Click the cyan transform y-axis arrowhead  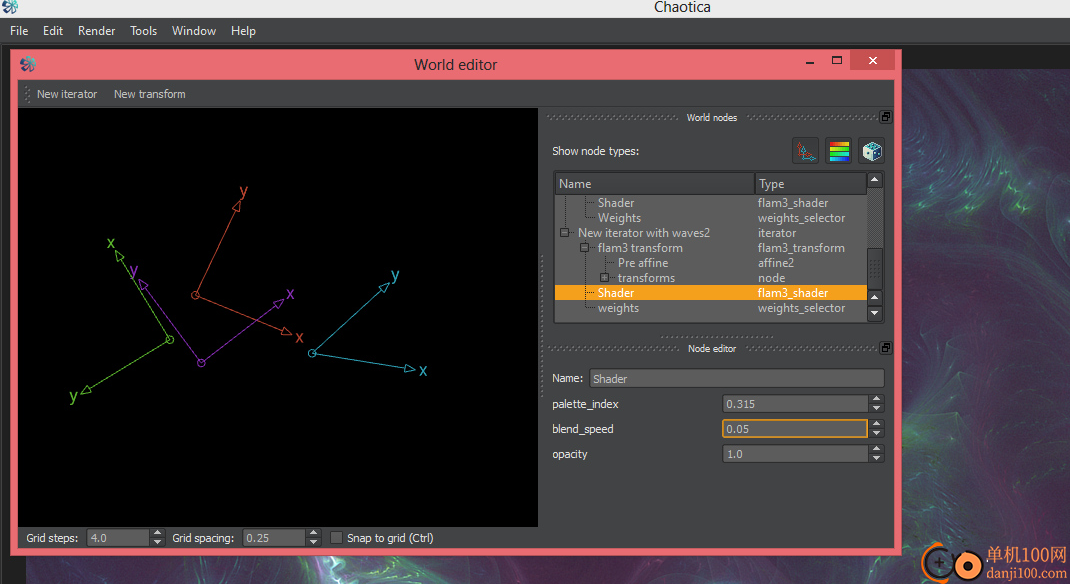pos(384,287)
